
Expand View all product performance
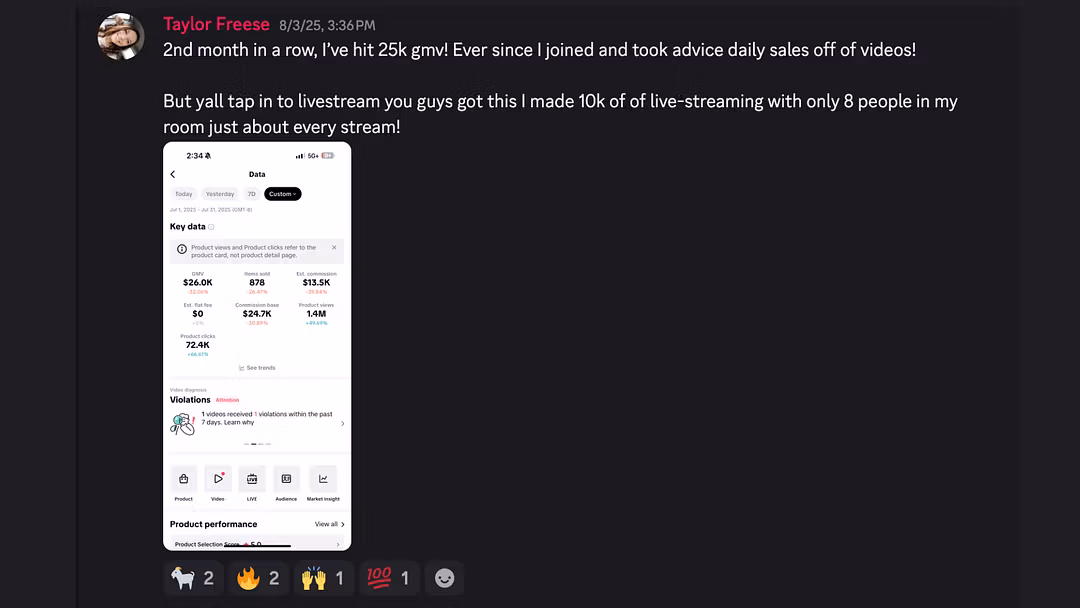(x=330, y=524)
